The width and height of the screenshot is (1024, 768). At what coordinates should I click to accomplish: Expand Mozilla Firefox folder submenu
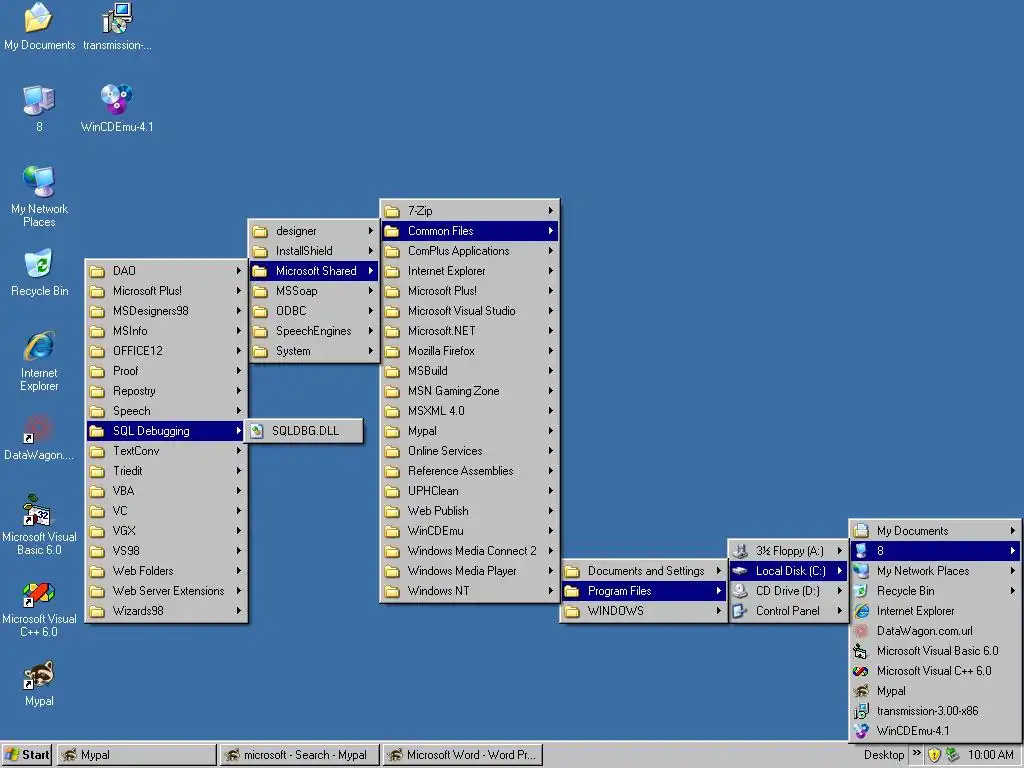[x=469, y=351]
